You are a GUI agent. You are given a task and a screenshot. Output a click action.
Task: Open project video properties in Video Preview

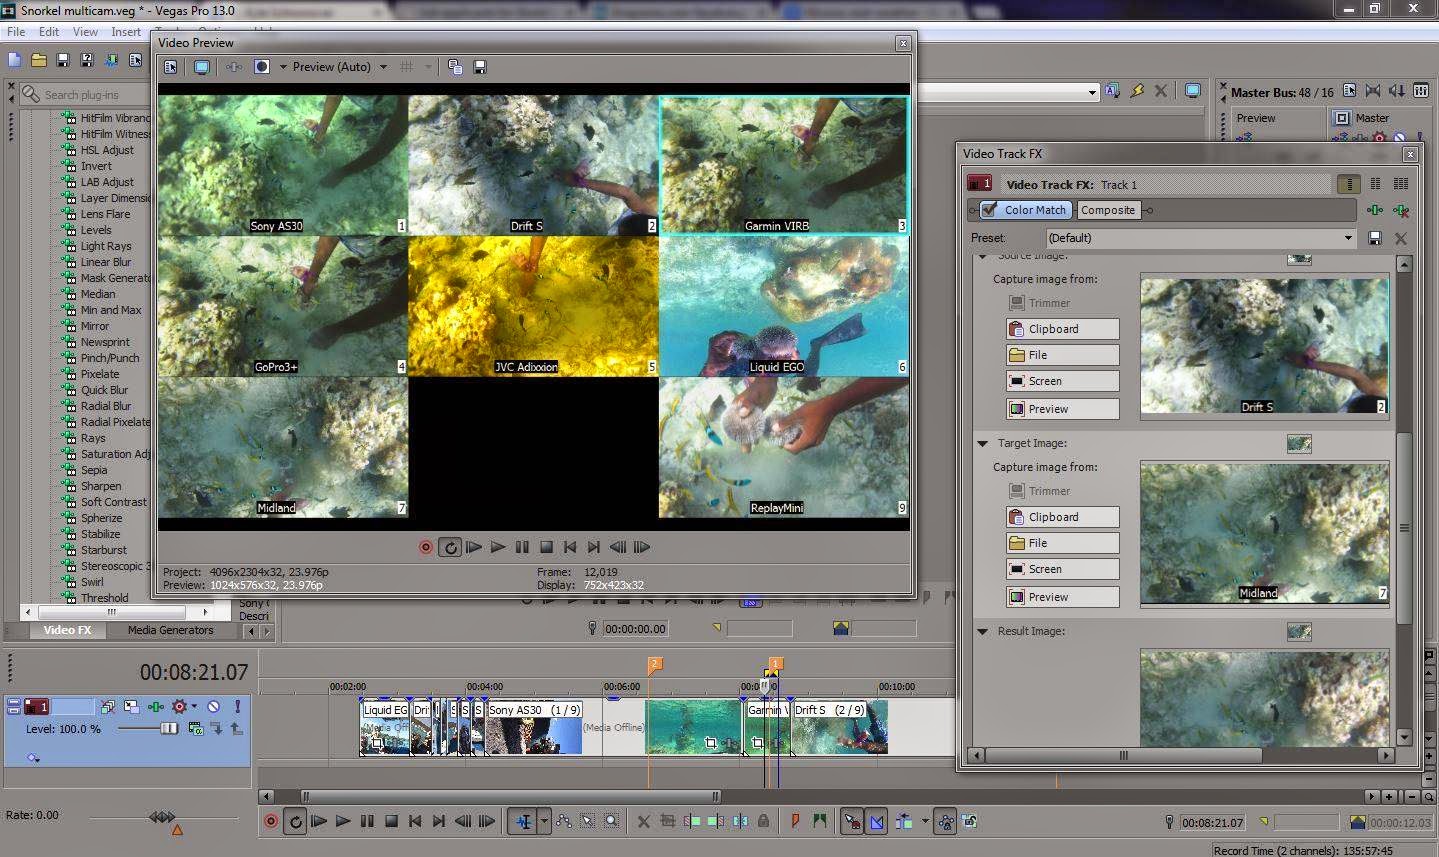[171, 67]
